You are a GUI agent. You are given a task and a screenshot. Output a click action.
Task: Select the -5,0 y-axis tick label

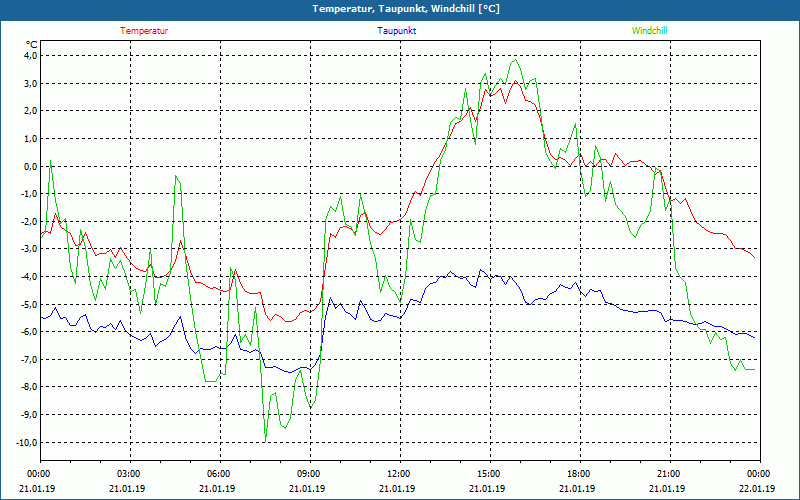tap(27, 304)
